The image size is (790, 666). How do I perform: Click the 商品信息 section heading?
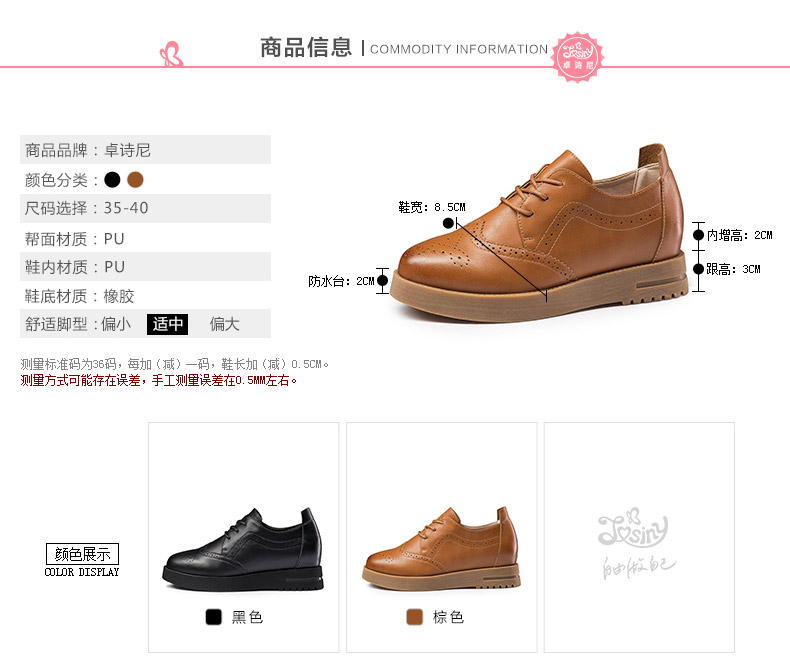[x=306, y=48]
